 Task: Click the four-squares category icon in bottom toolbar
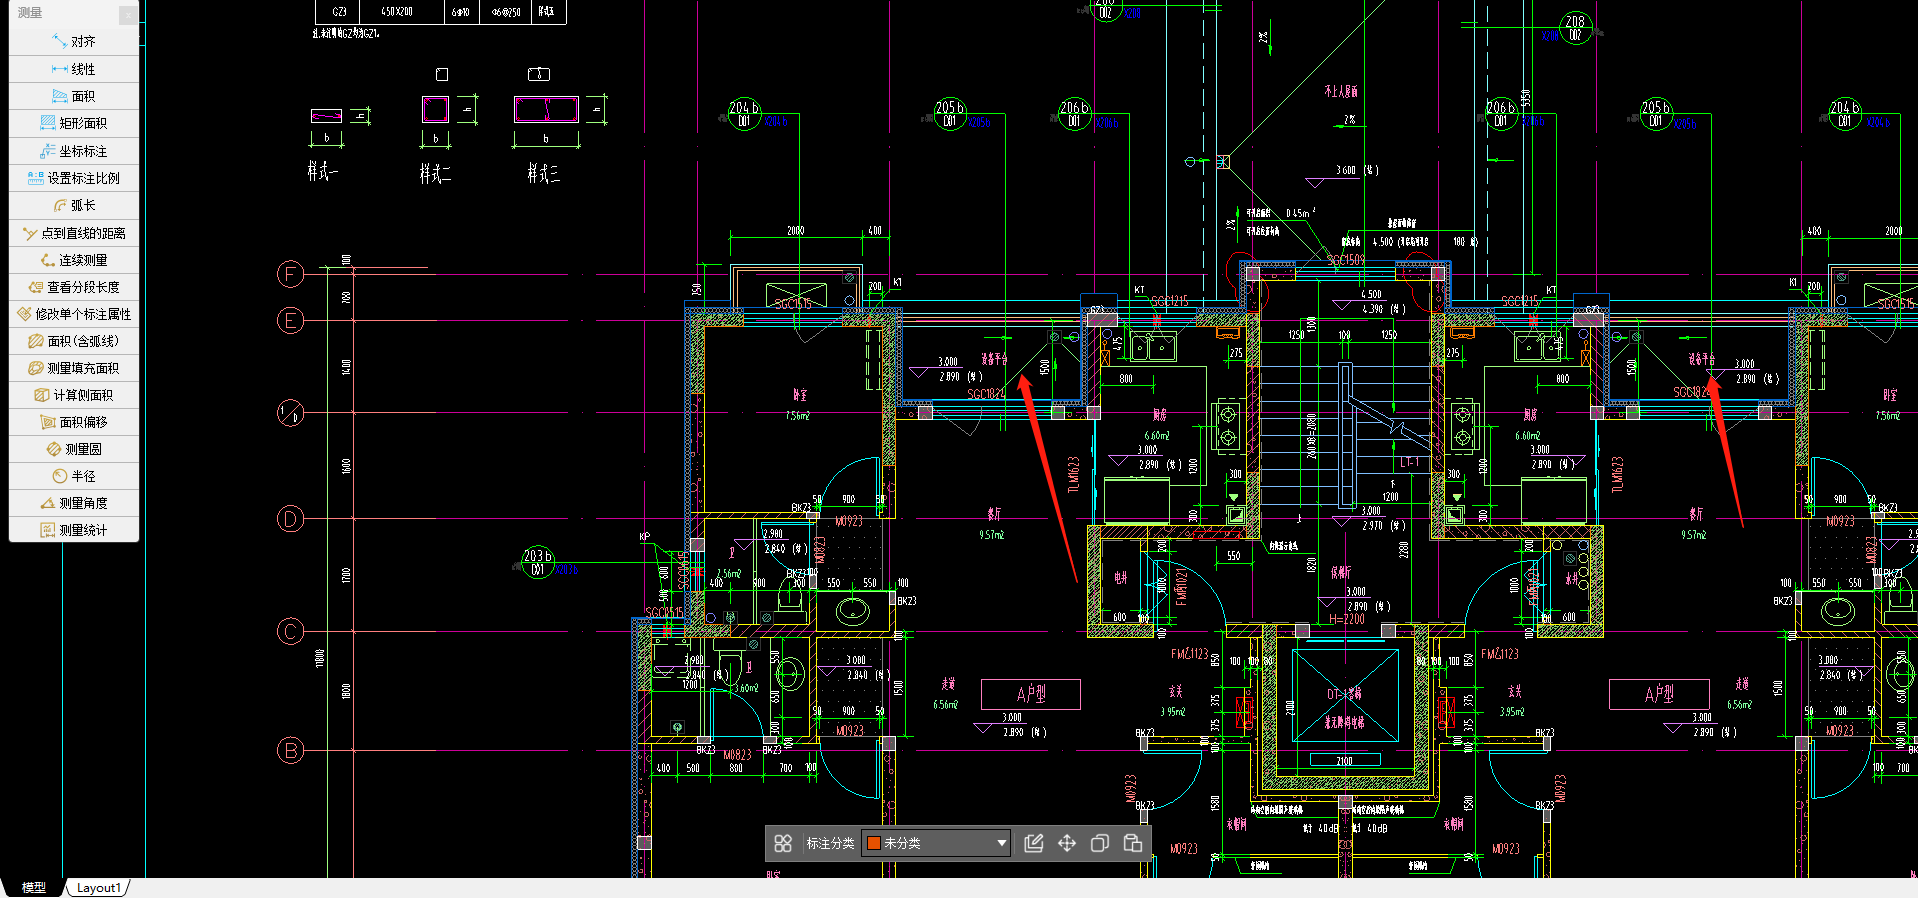tap(783, 843)
